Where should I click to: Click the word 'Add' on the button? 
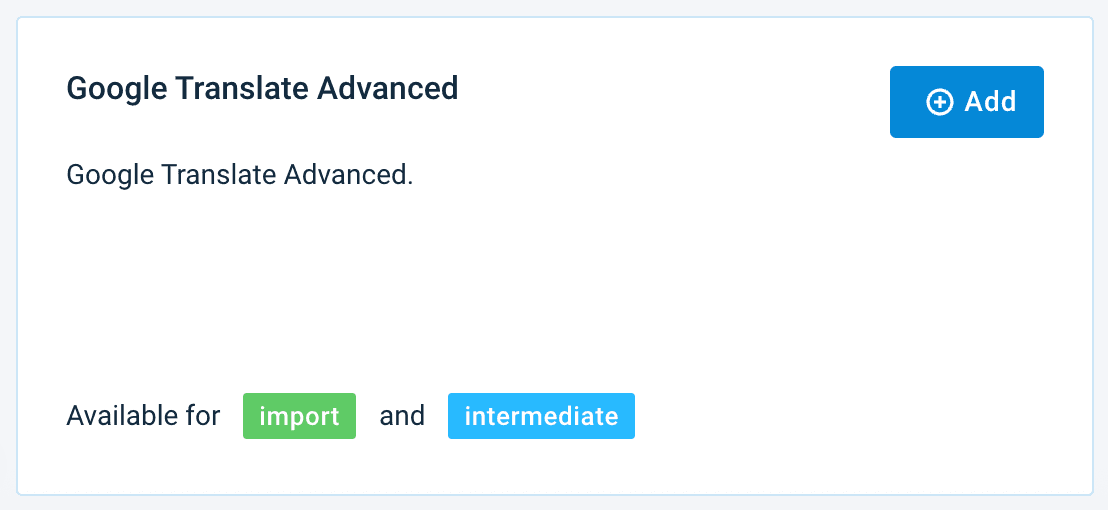[x=990, y=102]
